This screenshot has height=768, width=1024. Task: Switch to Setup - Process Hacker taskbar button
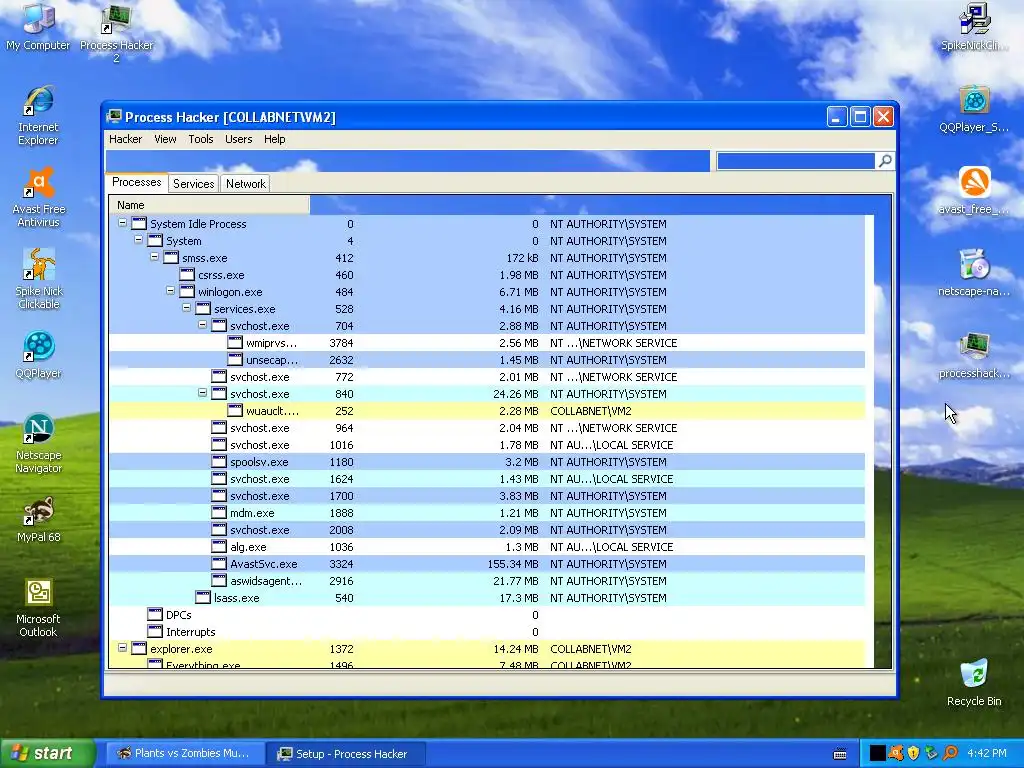346,754
